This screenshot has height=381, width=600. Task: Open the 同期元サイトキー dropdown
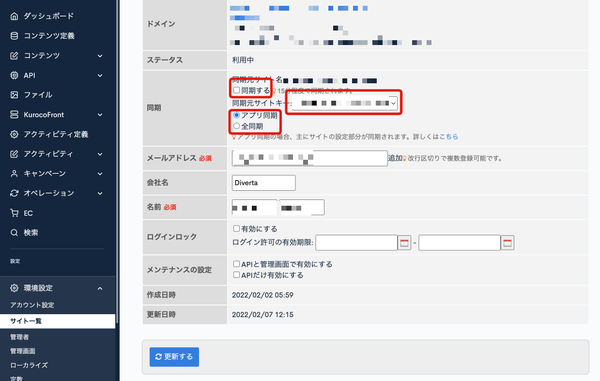pos(344,103)
